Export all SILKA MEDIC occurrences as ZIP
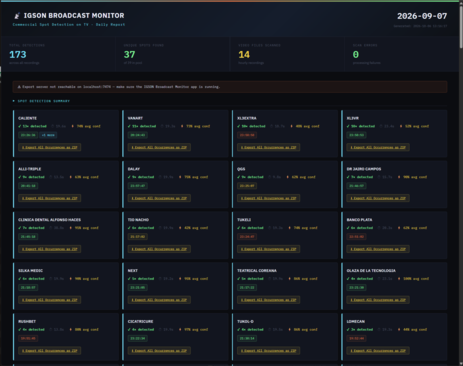463x366 pixels. point(49,300)
